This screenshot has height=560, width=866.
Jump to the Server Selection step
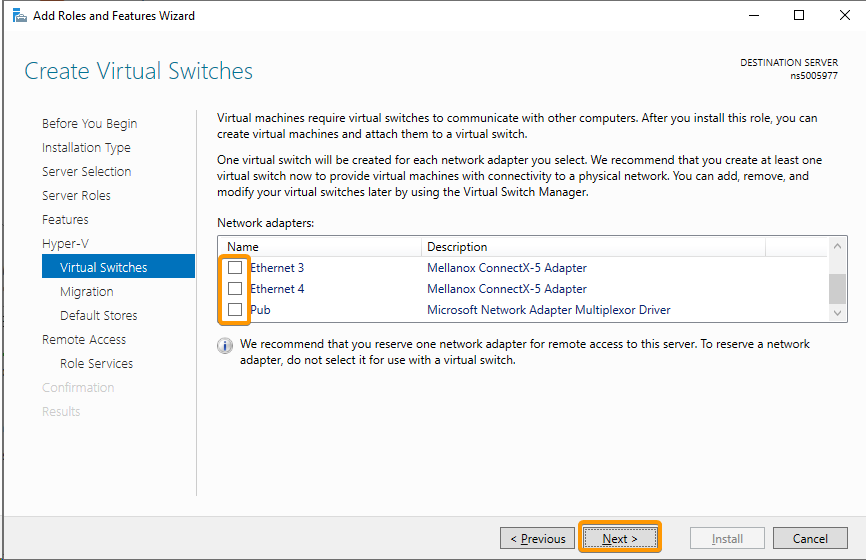pyautogui.click(x=86, y=172)
